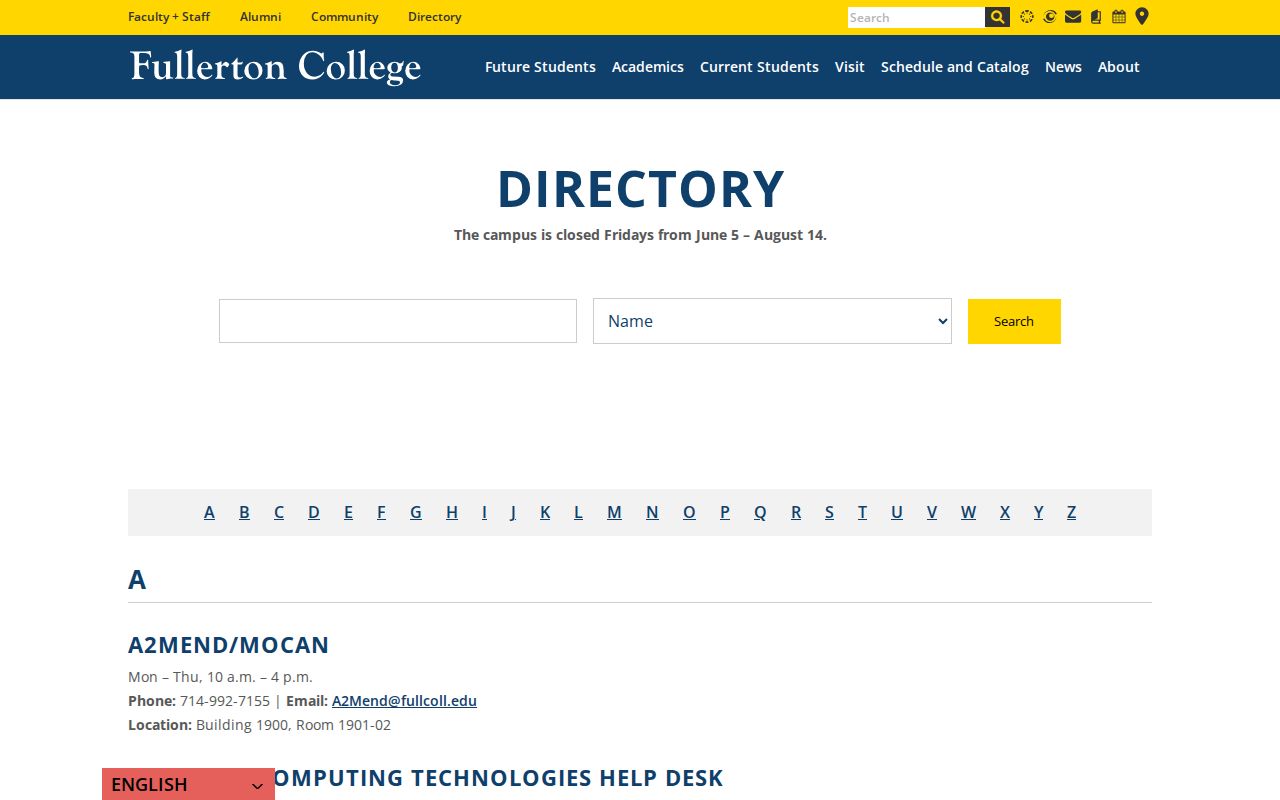Jump to letter N in alphabet bar
Image resolution: width=1280 pixels, height=800 pixels.
pyautogui.click(x=652, y=512)
